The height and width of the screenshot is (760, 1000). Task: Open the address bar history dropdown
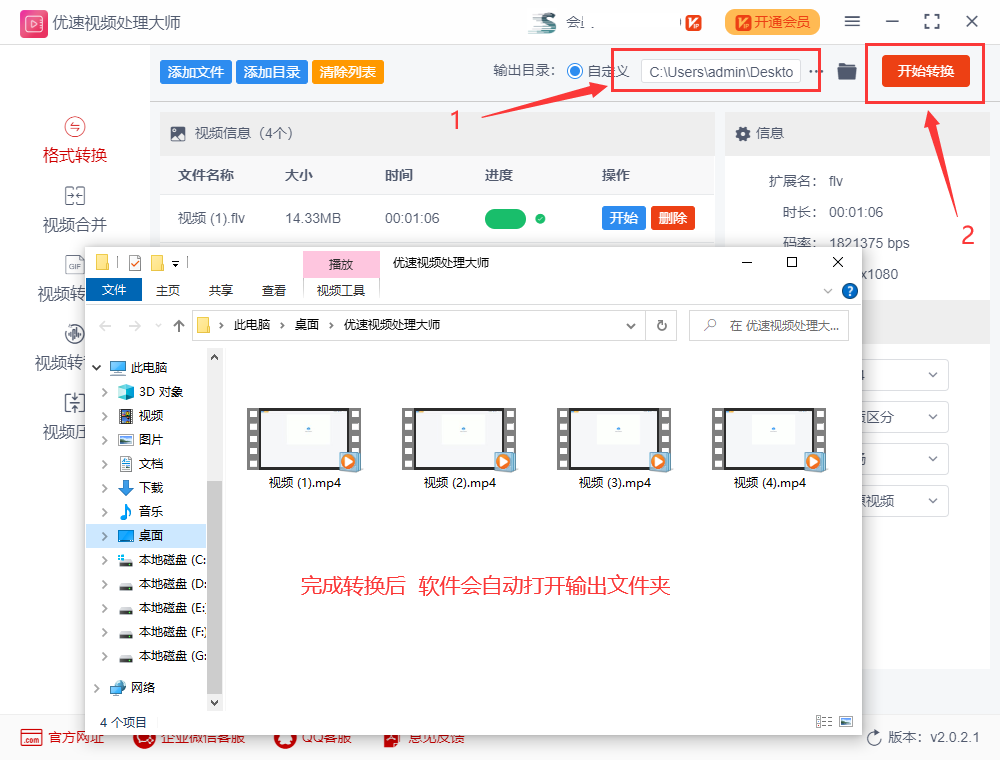tap(631, 326)
